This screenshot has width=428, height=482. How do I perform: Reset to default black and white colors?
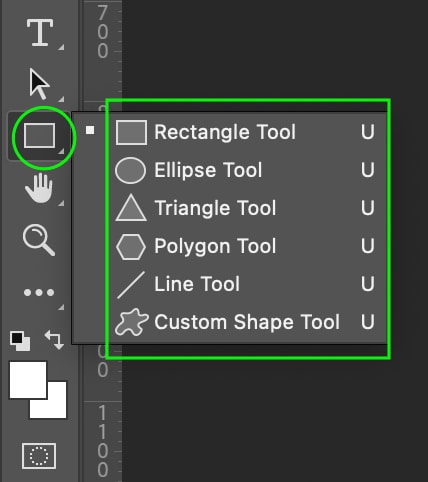pyautogui.click(x=20, y=341)
